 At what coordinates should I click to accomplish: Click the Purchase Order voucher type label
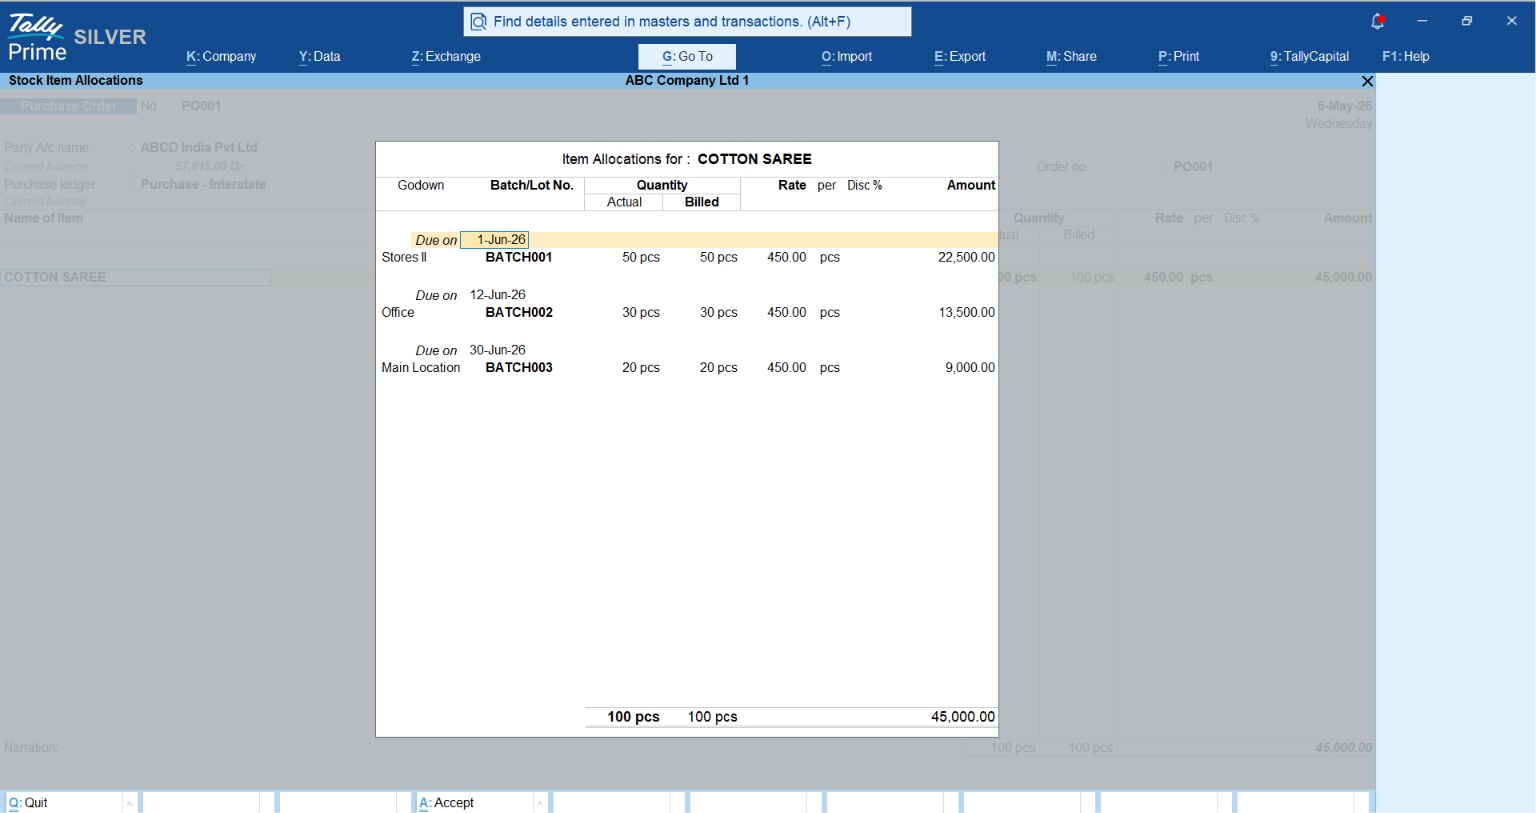tap(69, 106)
